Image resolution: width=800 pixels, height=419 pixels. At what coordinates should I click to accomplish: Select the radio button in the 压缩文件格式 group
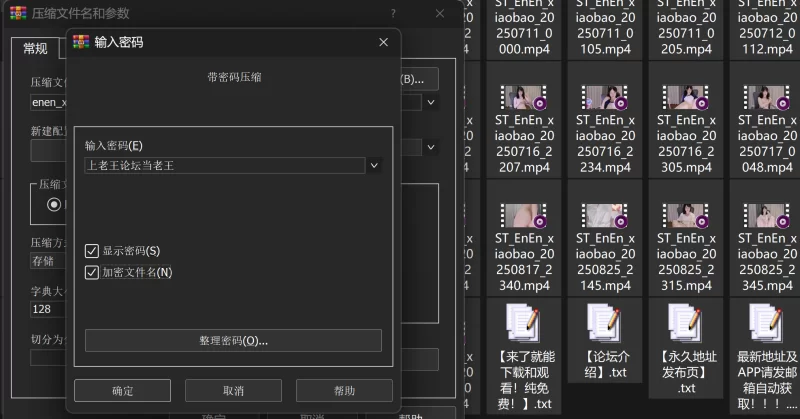pyautogui.click(x=54, y=204)
